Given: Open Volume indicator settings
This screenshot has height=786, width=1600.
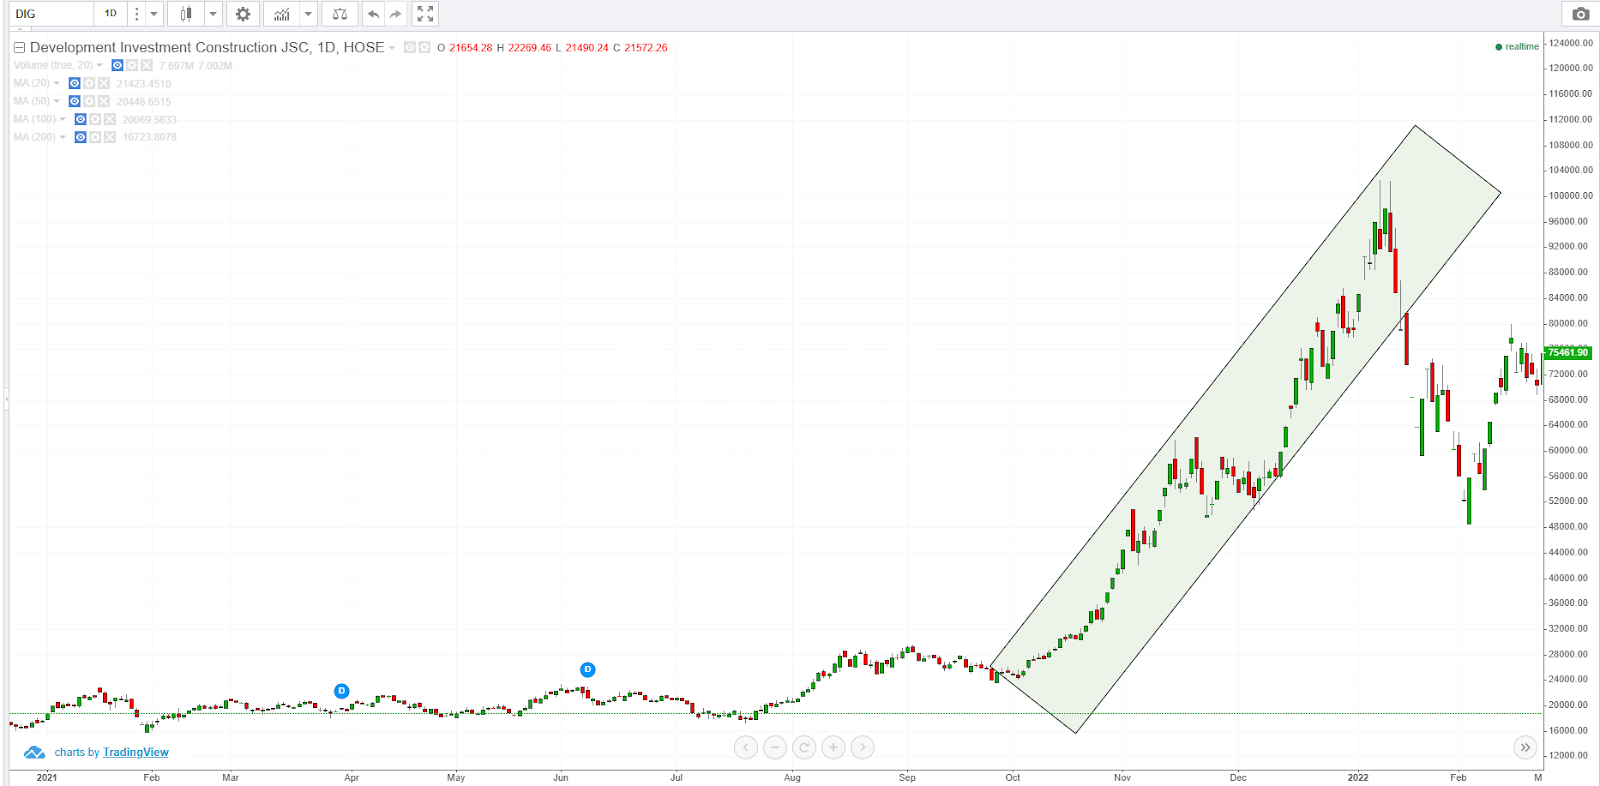Looking at the screenshot, I should click(x=132, y=65).
